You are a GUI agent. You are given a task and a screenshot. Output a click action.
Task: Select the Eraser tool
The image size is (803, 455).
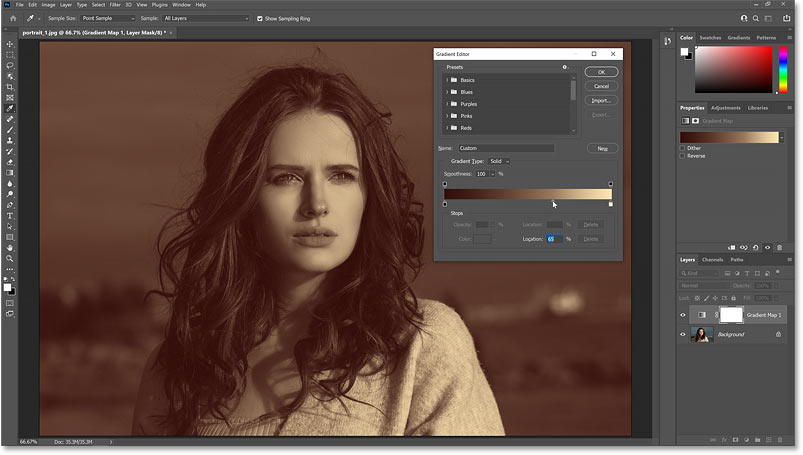tap(10, 162)
